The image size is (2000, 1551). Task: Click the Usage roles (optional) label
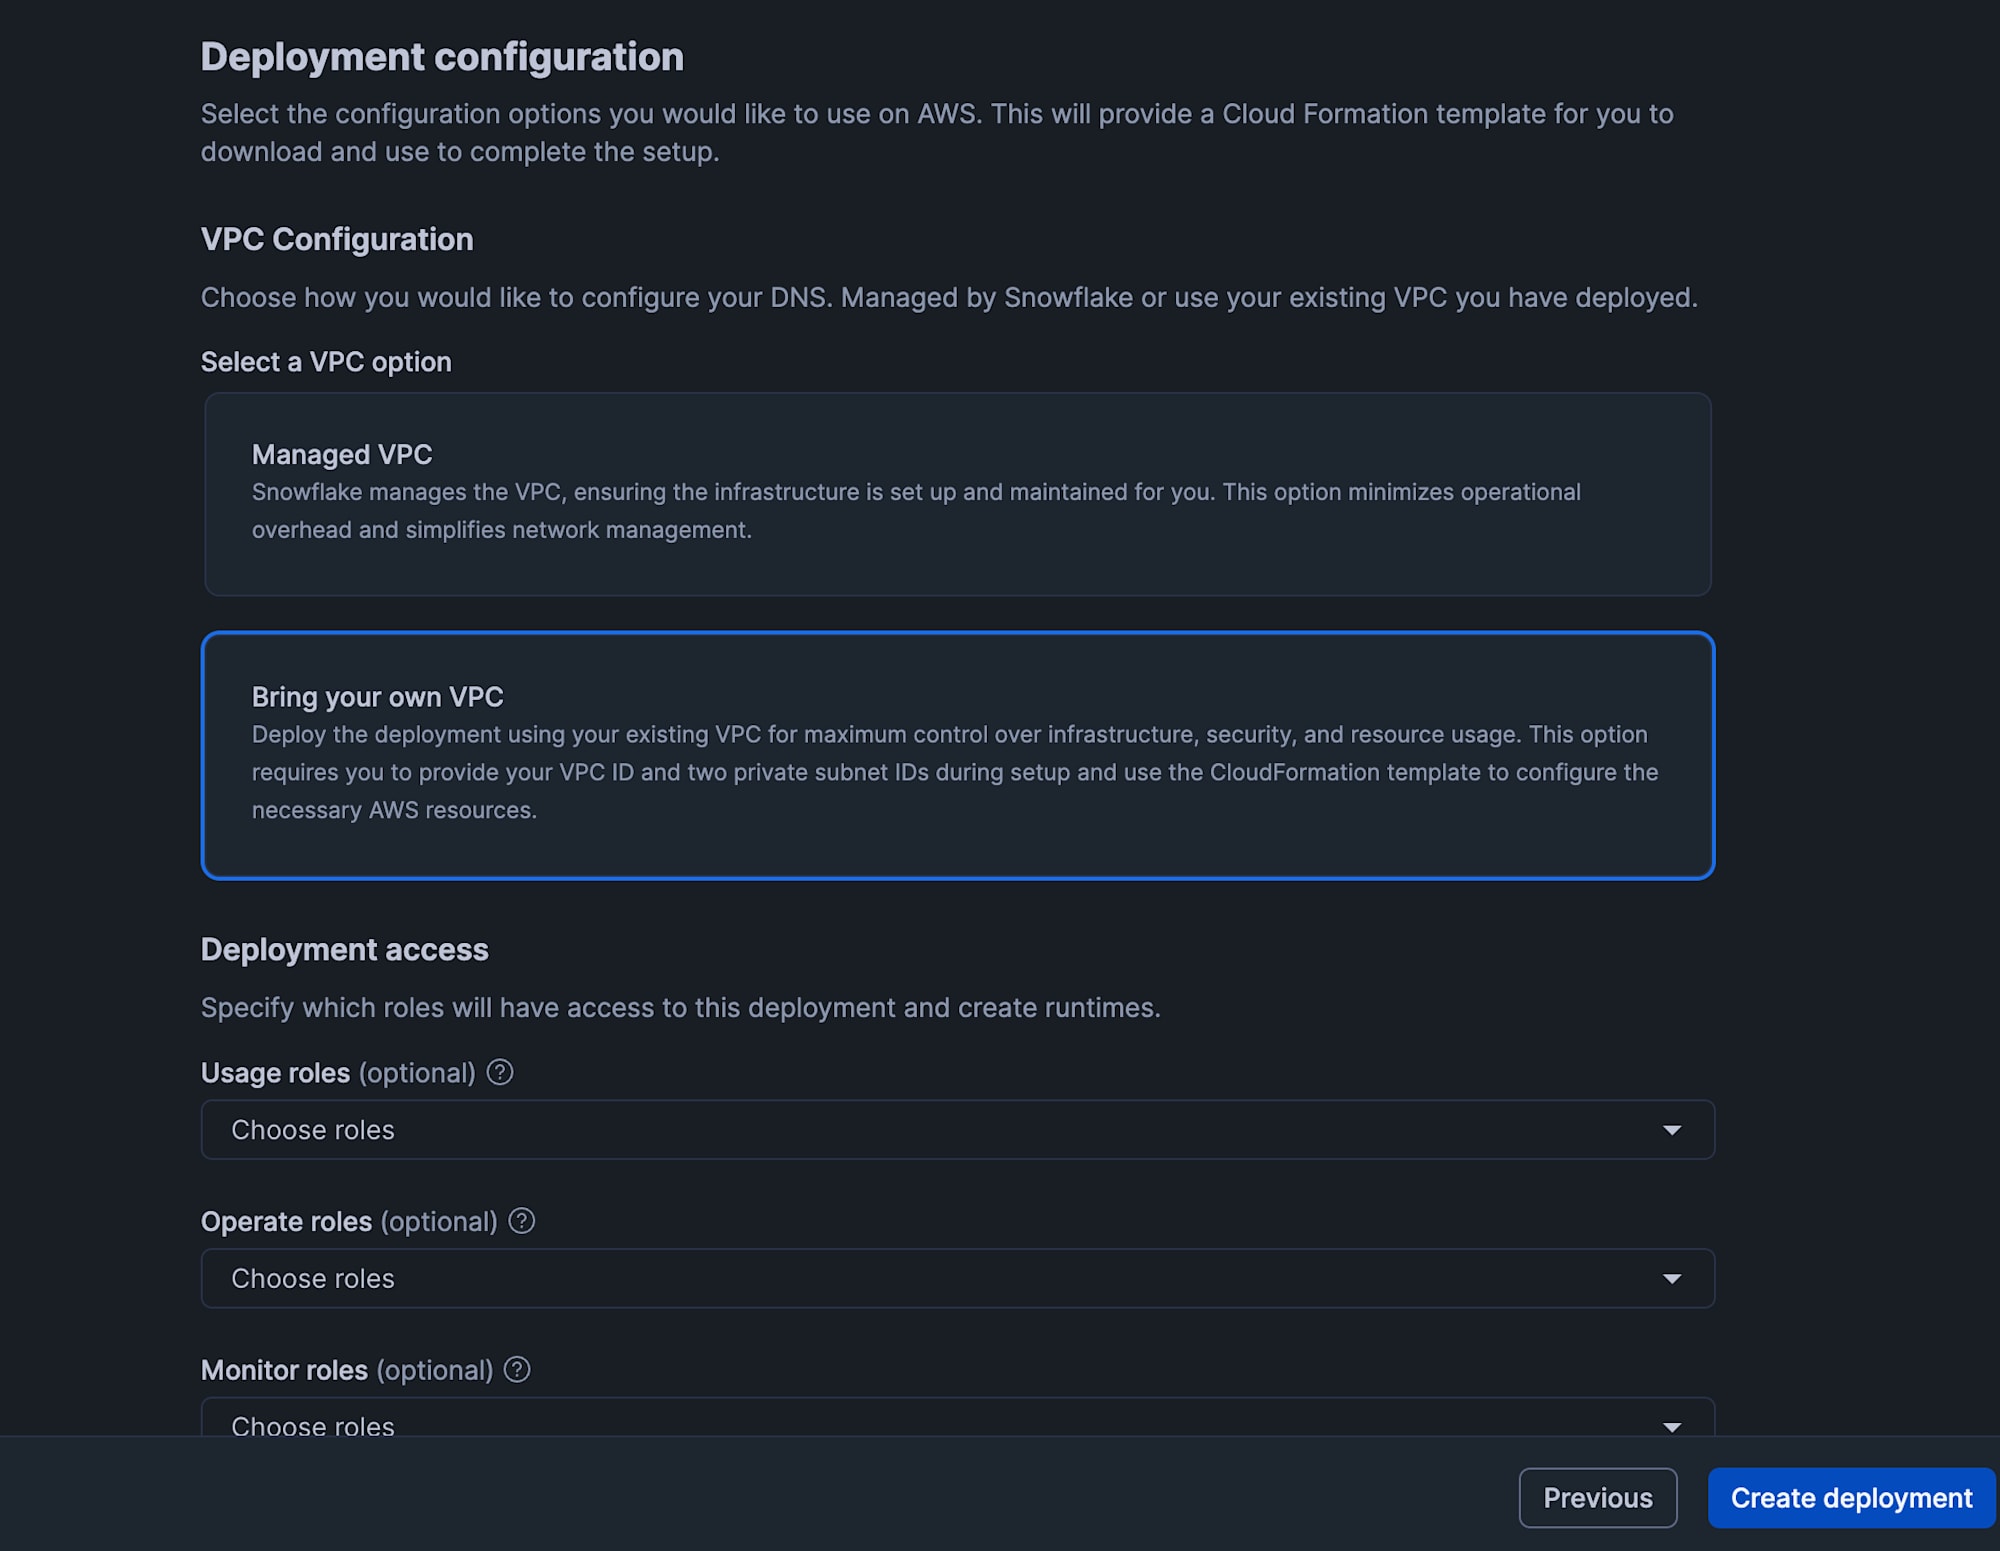tap(338, 1073)
